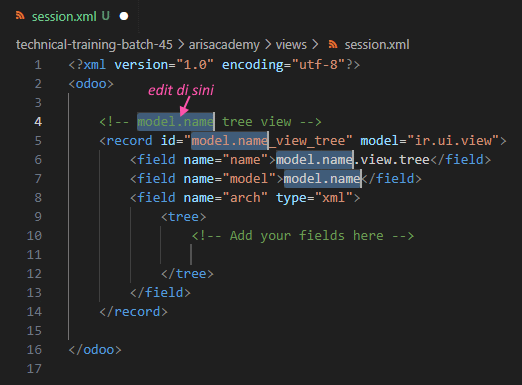The image size is (522, 385).
Task: Open the views breadcrumb segment
Action: pos(291,45)
